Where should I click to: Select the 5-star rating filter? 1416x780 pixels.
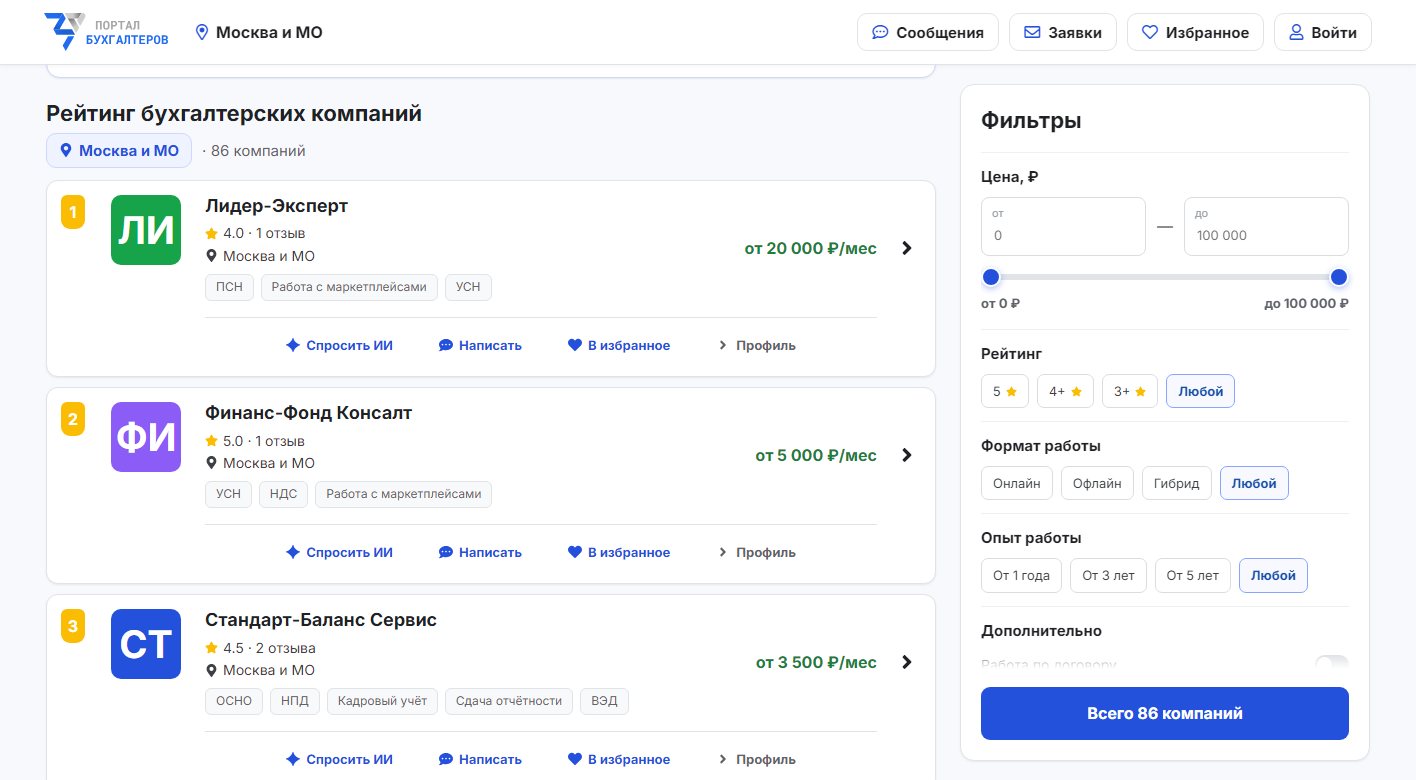pos(1004,391)
